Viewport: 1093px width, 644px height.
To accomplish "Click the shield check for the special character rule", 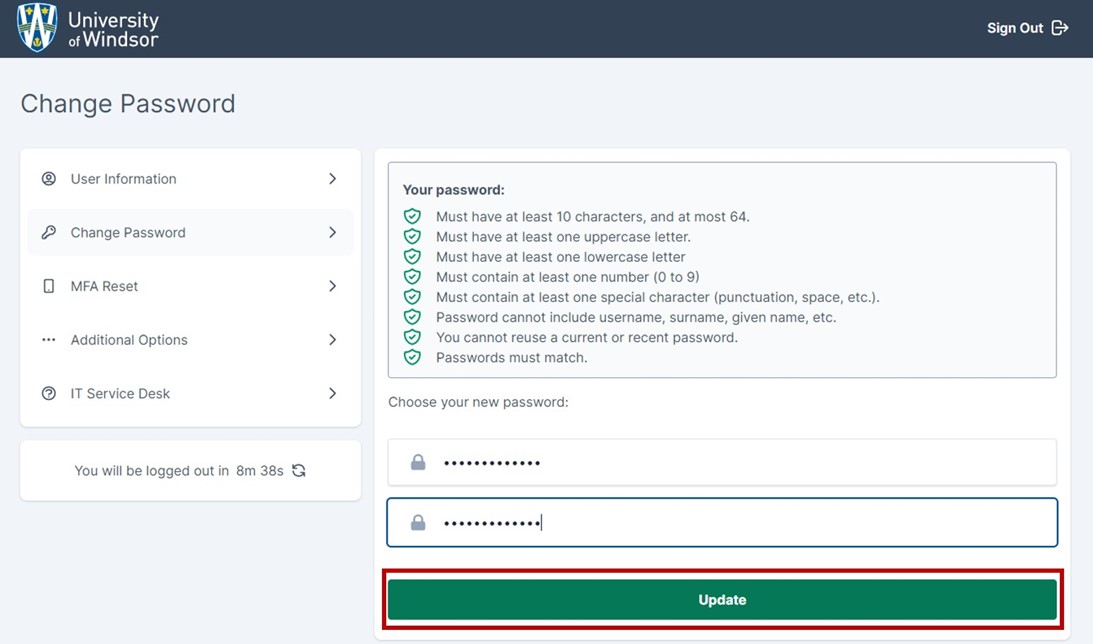I will [x=412, y=297].
